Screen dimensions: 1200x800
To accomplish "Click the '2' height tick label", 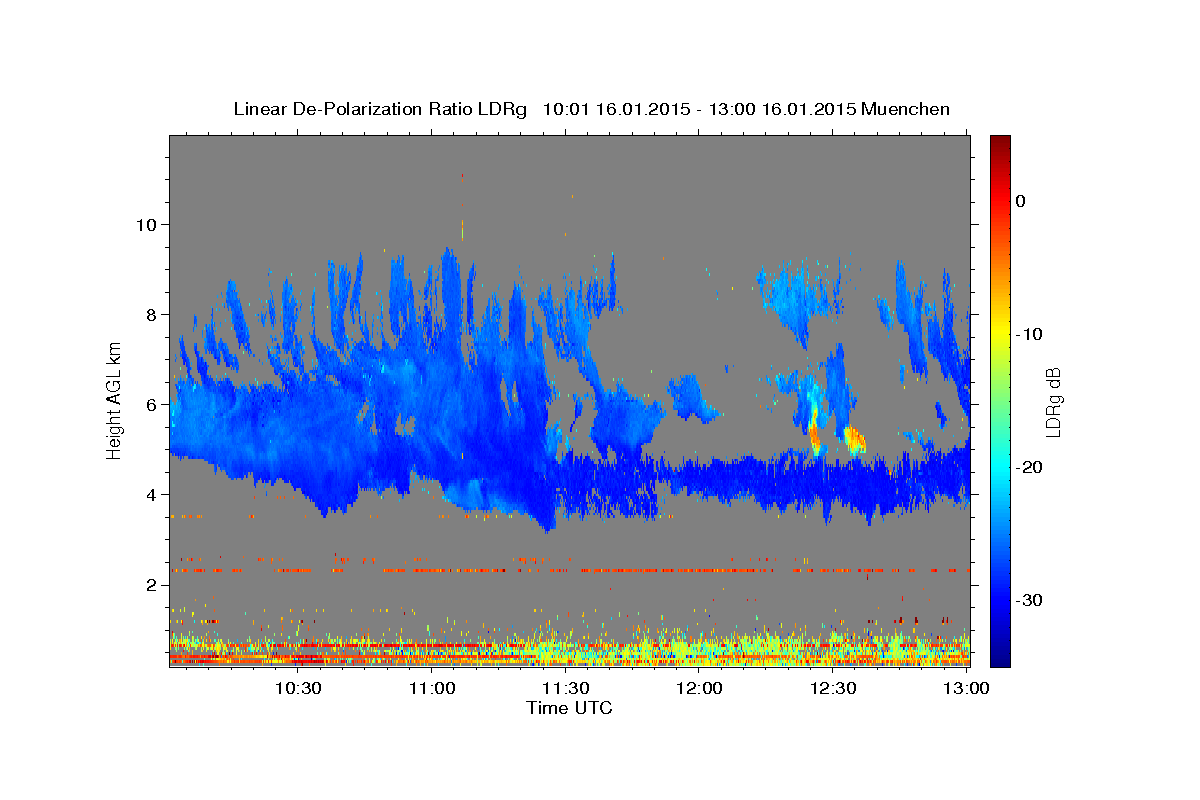I will pos(151,584).
